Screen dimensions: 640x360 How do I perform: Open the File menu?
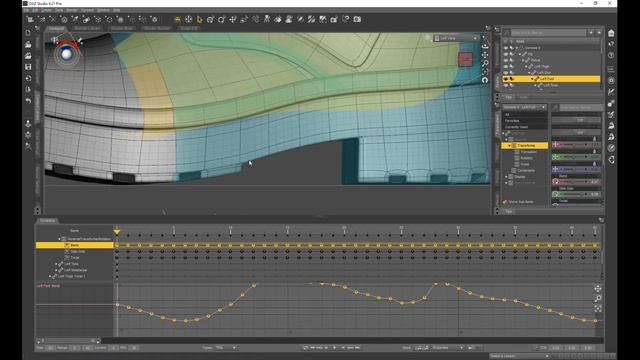pos(26,10)
